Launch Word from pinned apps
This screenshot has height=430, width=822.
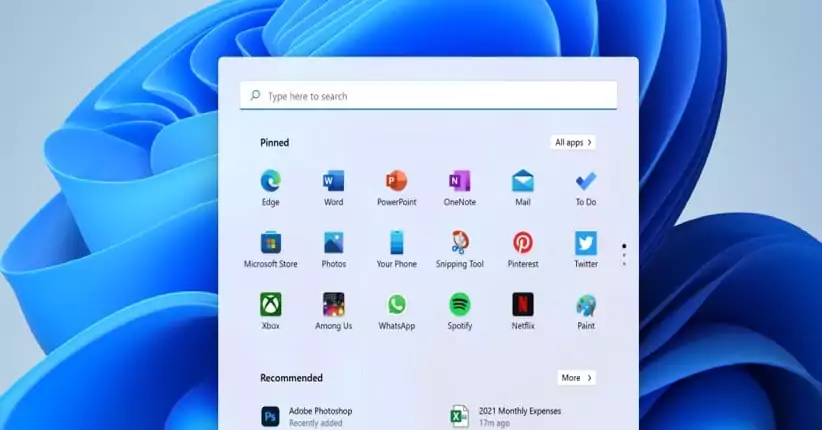pyautogui.click(x=333, y=182)
